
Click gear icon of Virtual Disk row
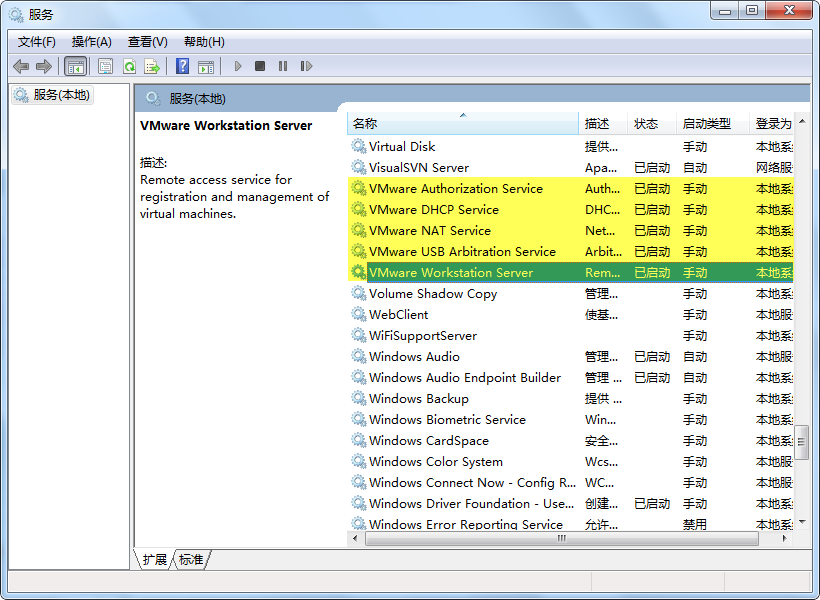pos(358,146)
